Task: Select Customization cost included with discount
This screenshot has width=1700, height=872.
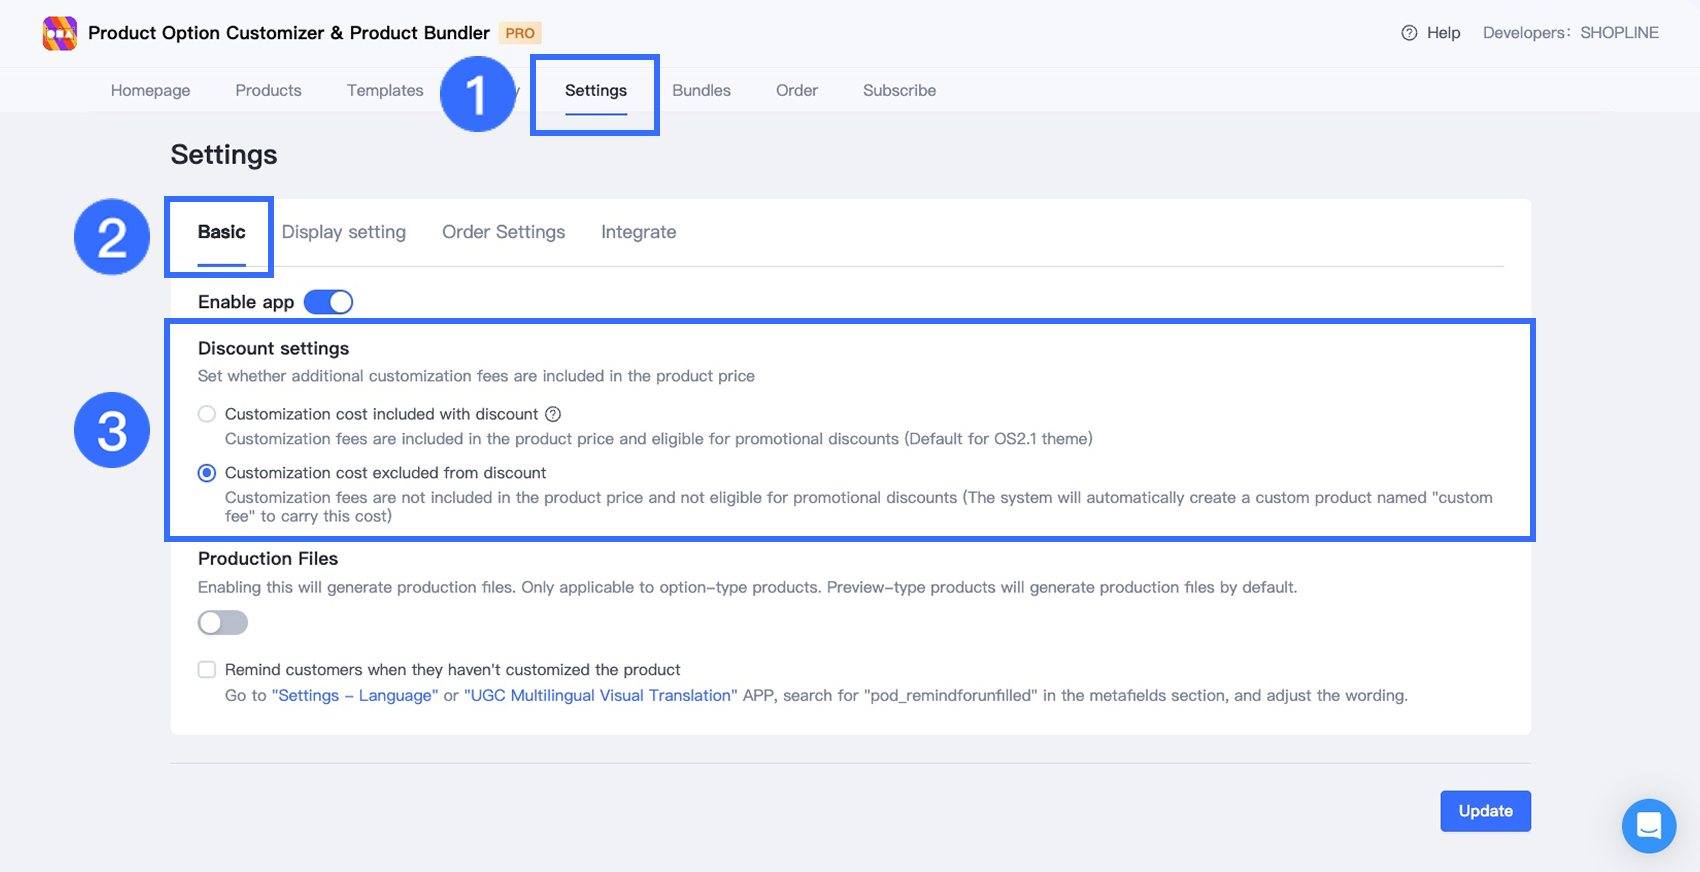Action: click(x=207, y=414)
